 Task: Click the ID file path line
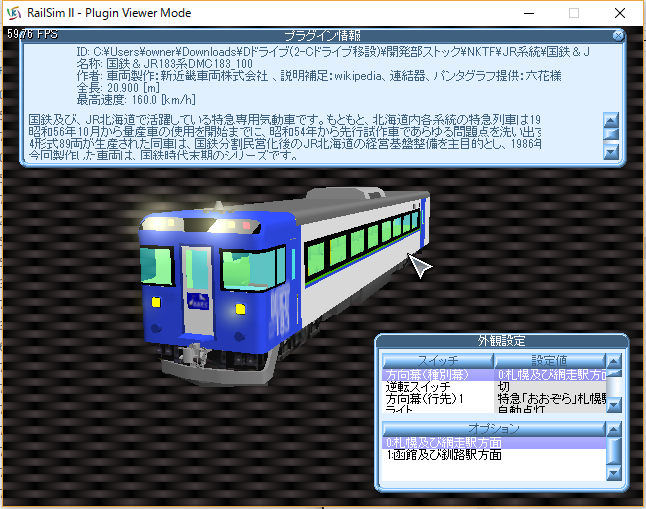coord(333,52)
